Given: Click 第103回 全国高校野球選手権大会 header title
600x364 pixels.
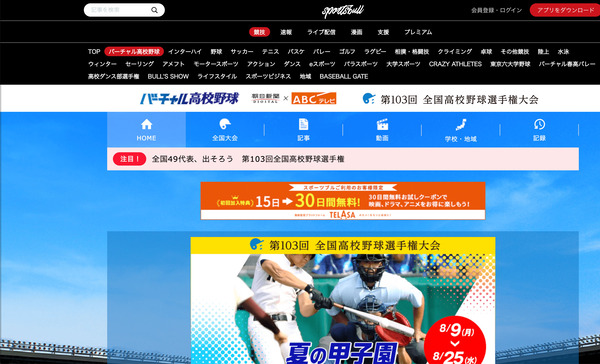Looking at the screenshot, I should click(450, 99).
